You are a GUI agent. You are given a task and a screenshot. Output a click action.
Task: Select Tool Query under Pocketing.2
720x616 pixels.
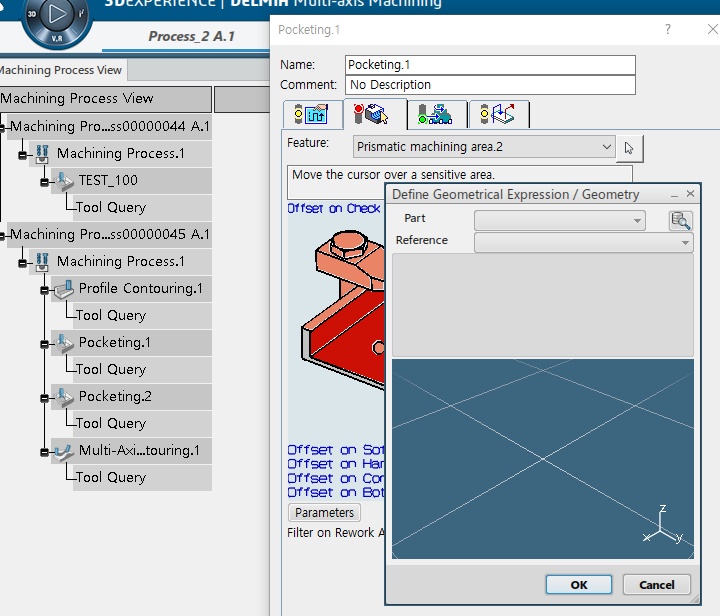pos(111,423)
